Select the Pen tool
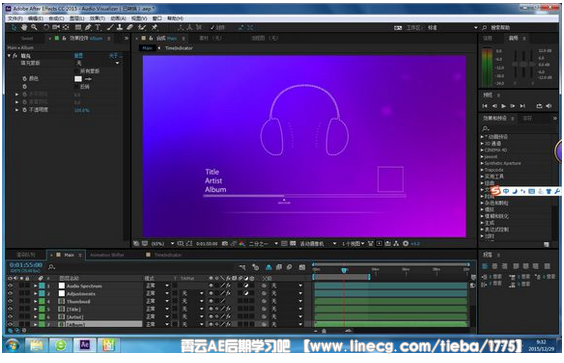The width and height of the screenshot is (564, 363). [88, 27]
